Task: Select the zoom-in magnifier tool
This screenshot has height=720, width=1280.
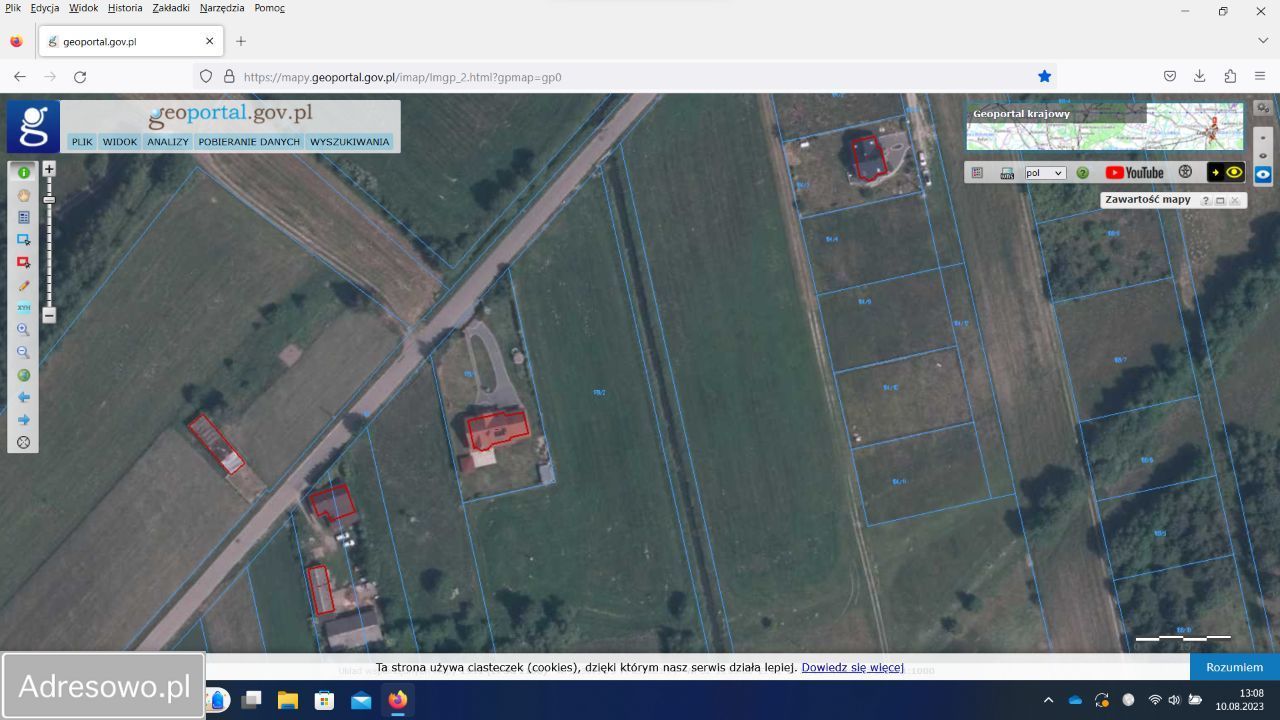Action: [x=23, y=330]
